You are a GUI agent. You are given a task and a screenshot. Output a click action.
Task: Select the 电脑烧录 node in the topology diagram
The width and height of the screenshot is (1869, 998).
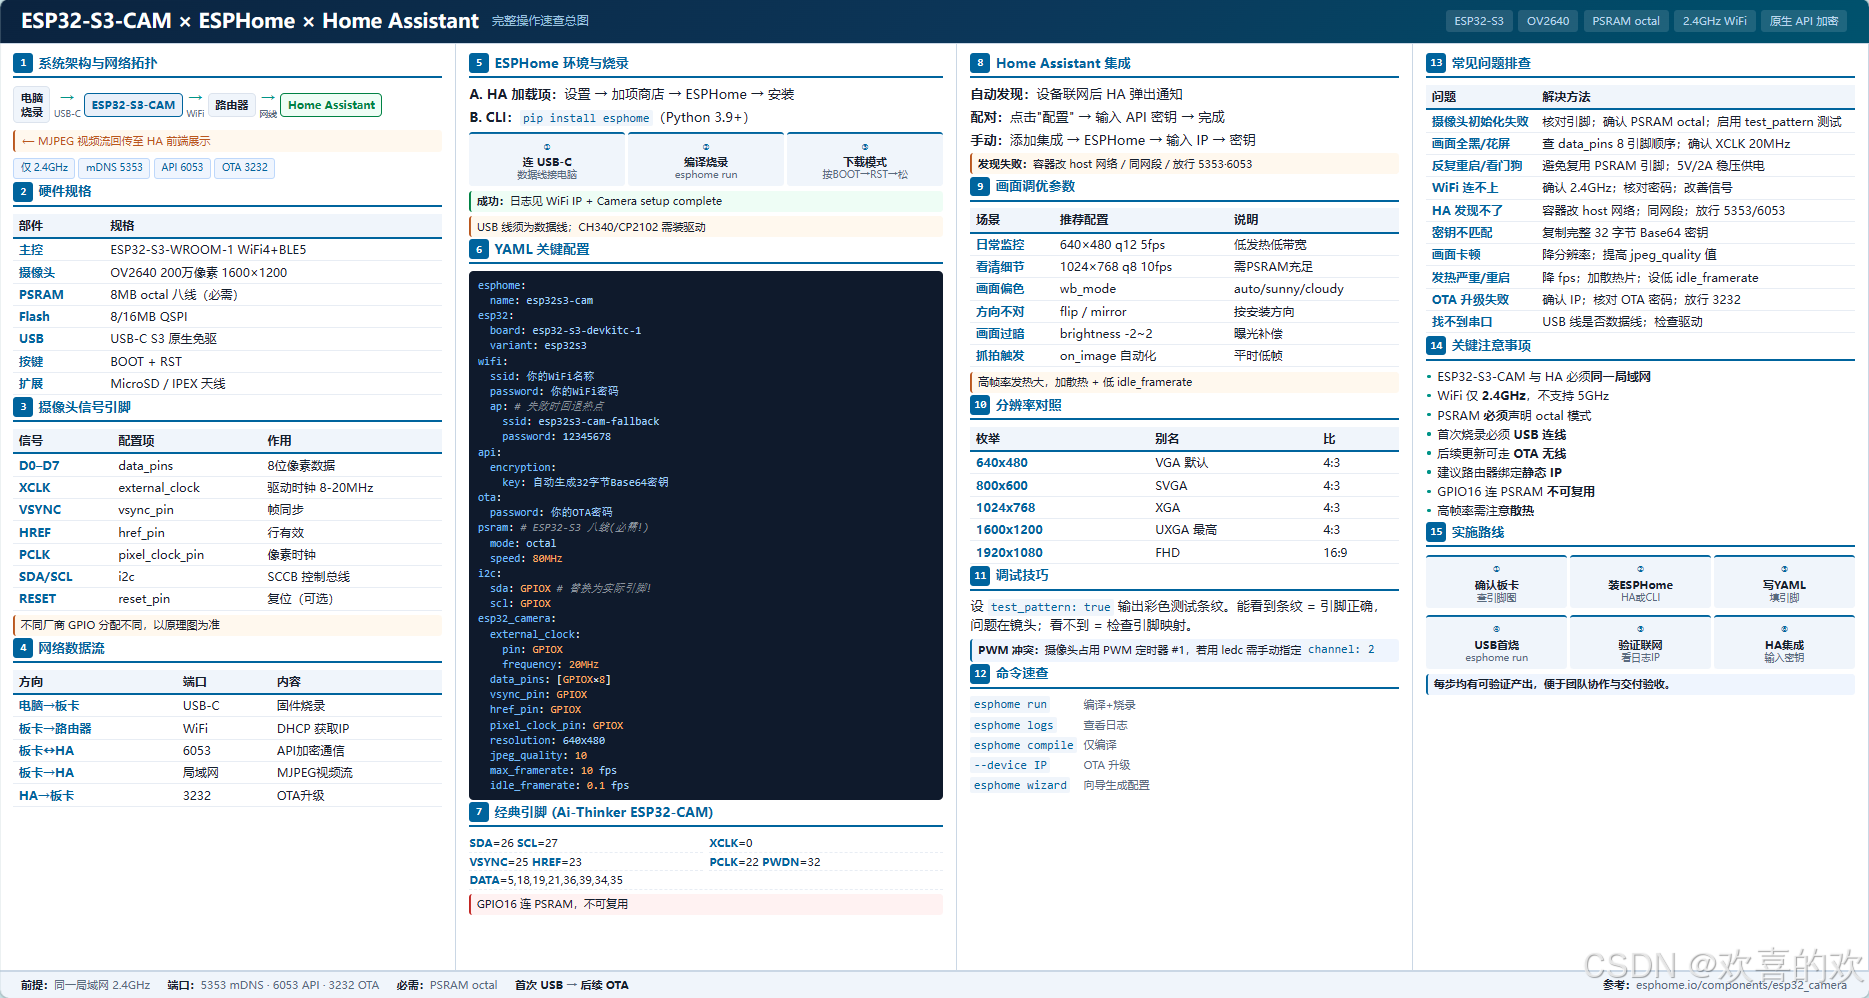point(32,105)
